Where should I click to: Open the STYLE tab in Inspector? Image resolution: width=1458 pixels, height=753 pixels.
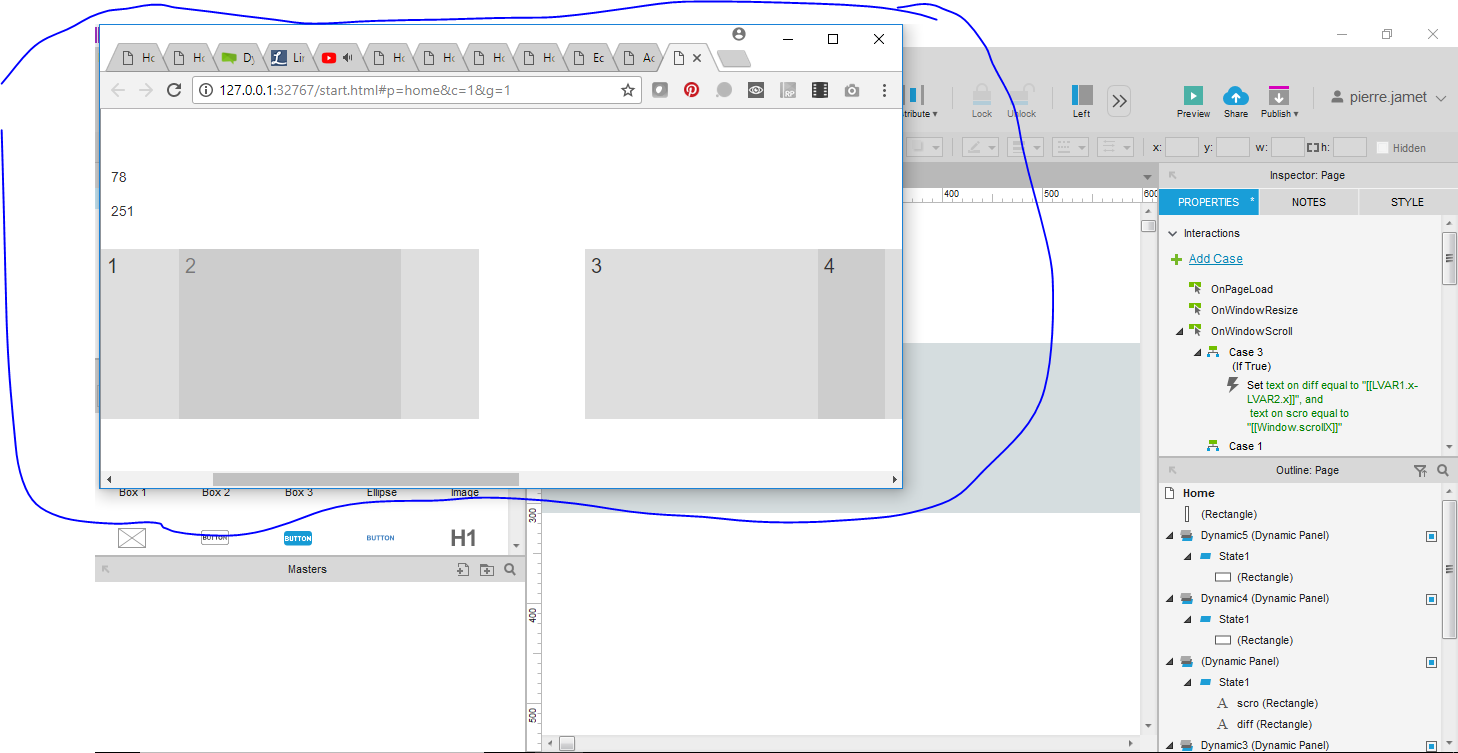click(x=1406, y=201)
